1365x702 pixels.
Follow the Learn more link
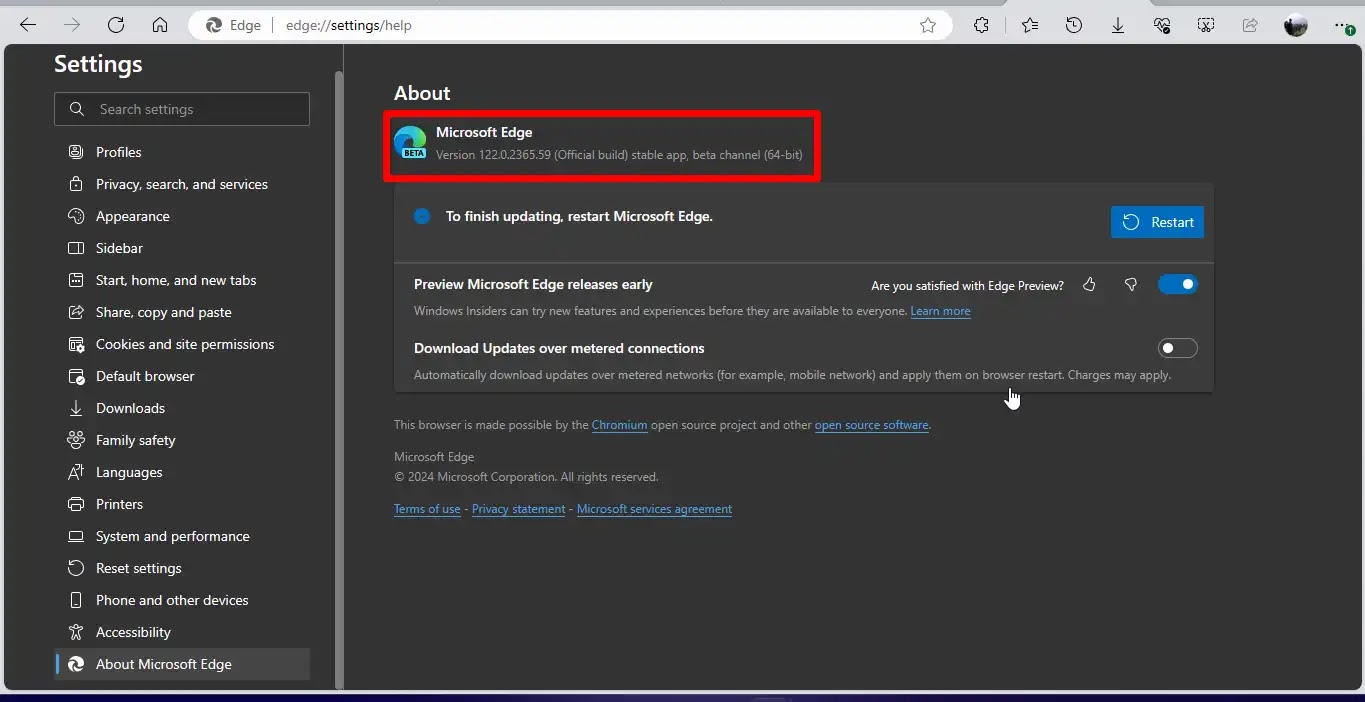pos(940,311)
